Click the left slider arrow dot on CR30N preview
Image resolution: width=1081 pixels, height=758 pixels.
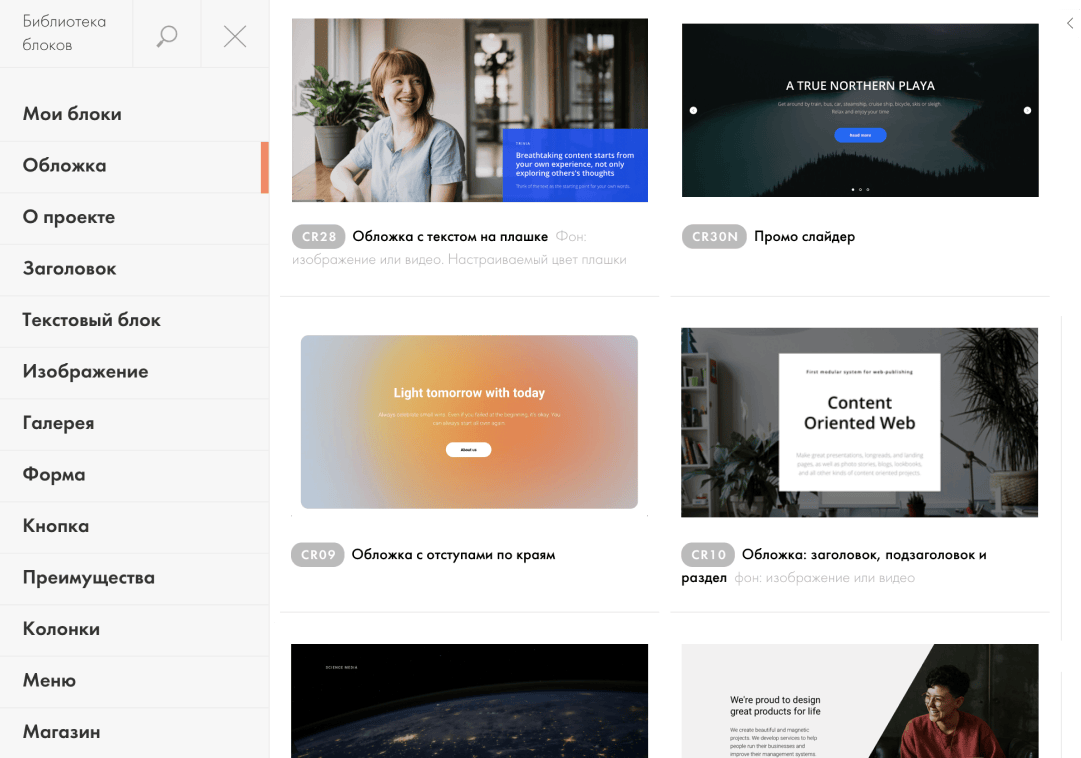tap(694, 110)
